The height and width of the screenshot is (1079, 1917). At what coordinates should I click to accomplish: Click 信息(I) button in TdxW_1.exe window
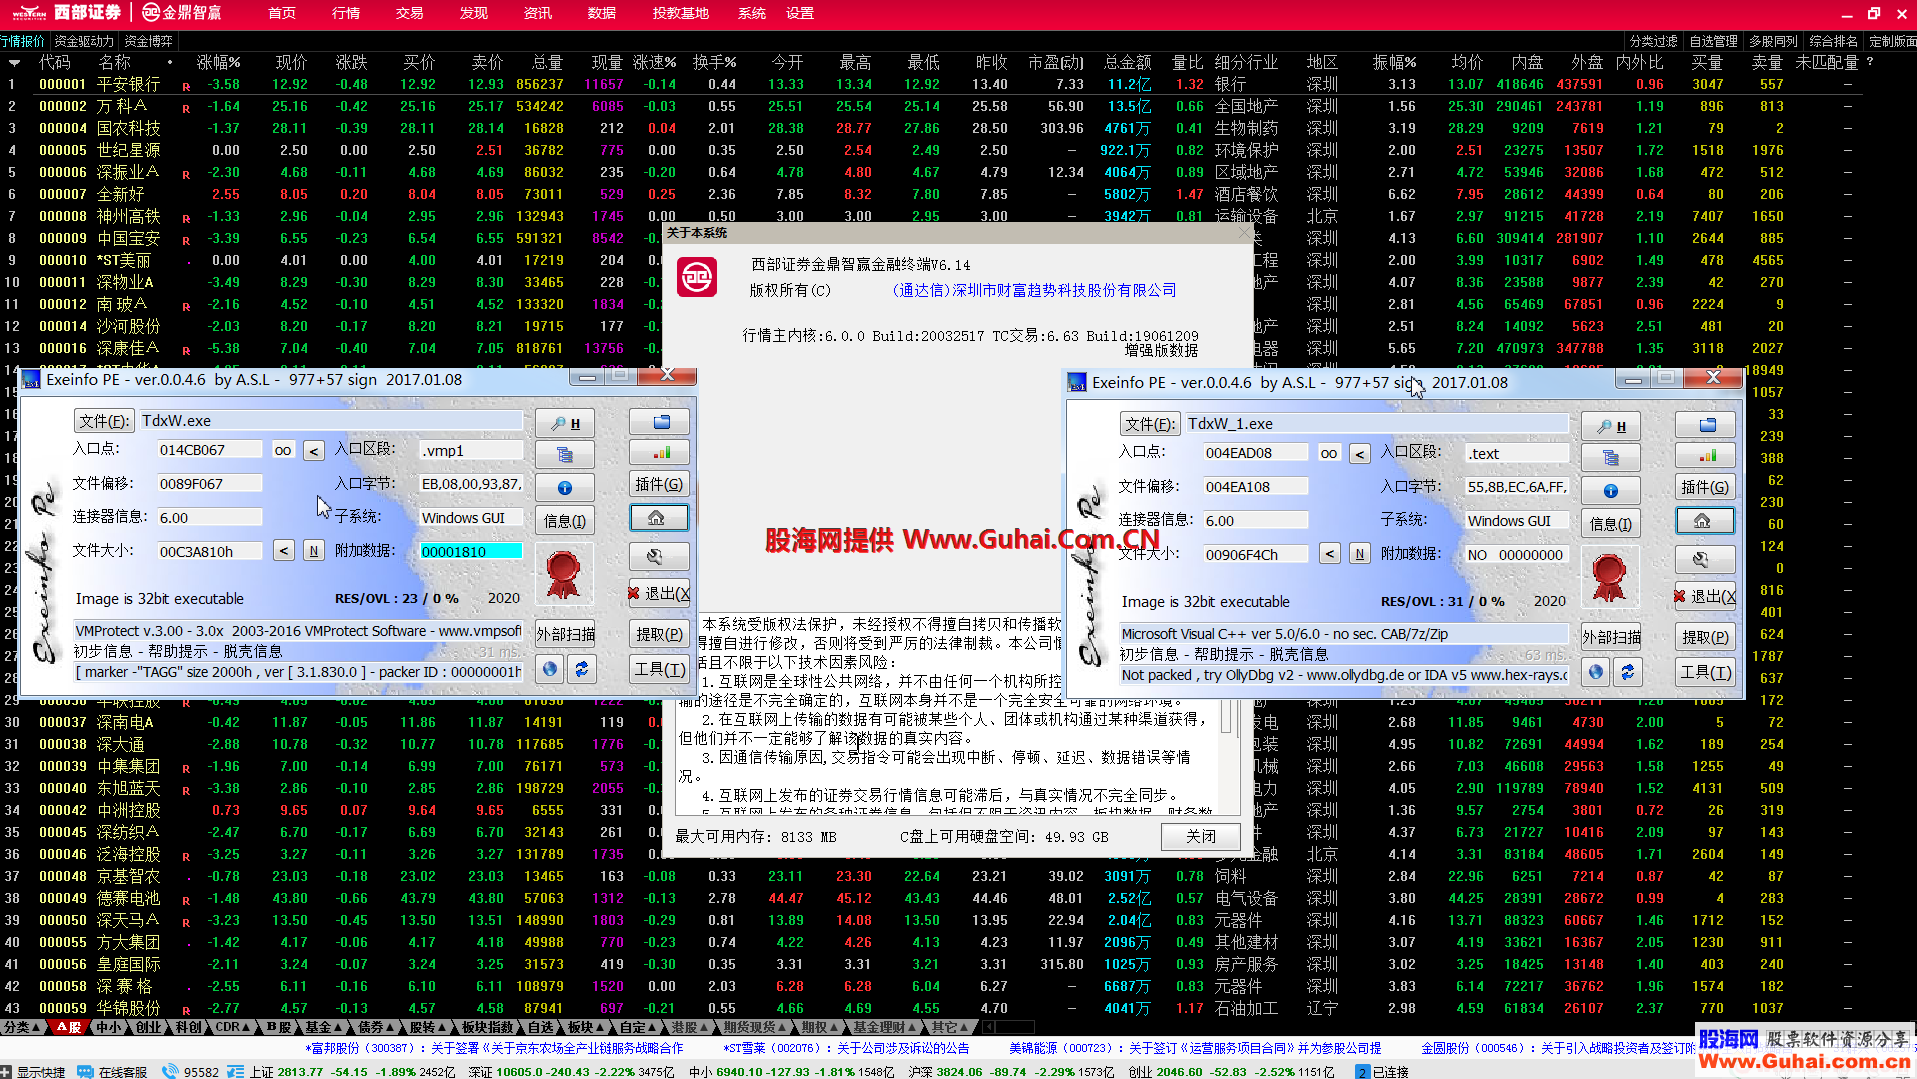click(x=1611, y=524)
